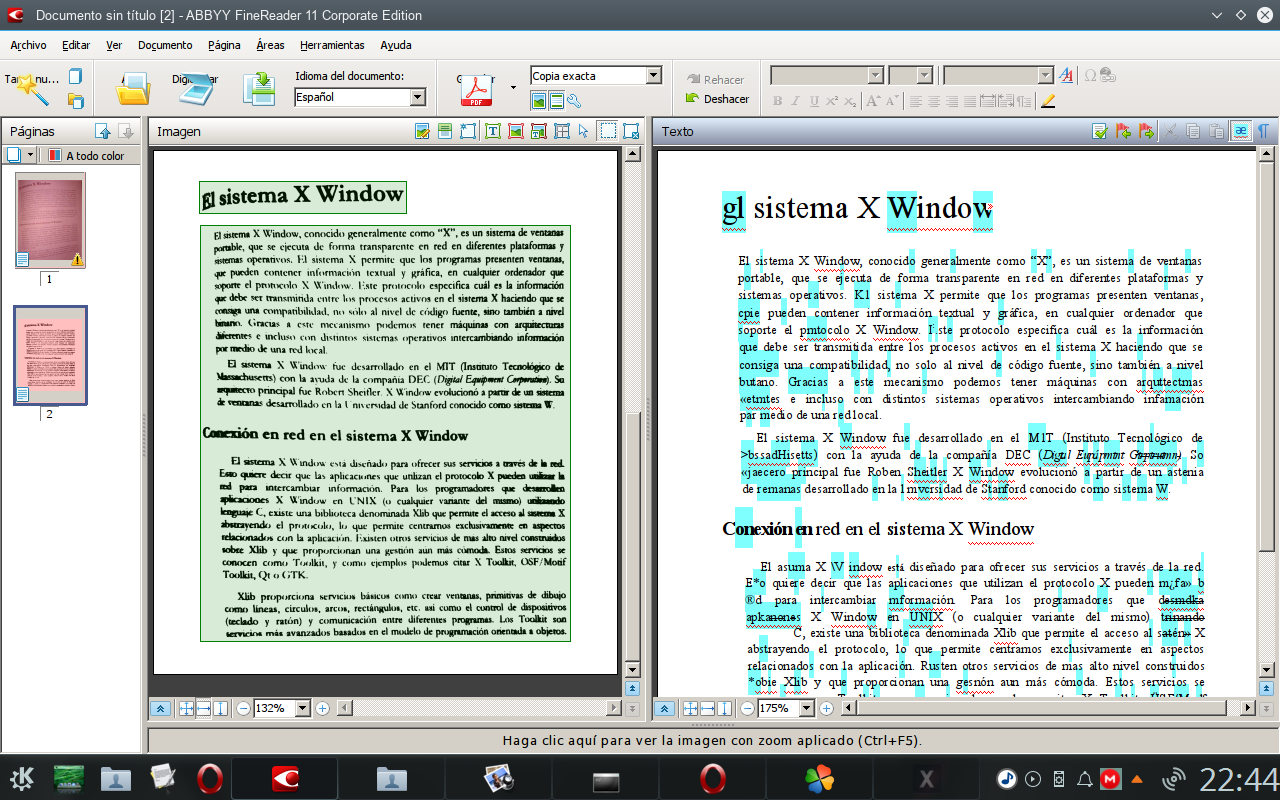This screenshot has width=1280, height=800.
Task: Click the PDF save (Guardar) icon
Action: [x=476, y=88]
